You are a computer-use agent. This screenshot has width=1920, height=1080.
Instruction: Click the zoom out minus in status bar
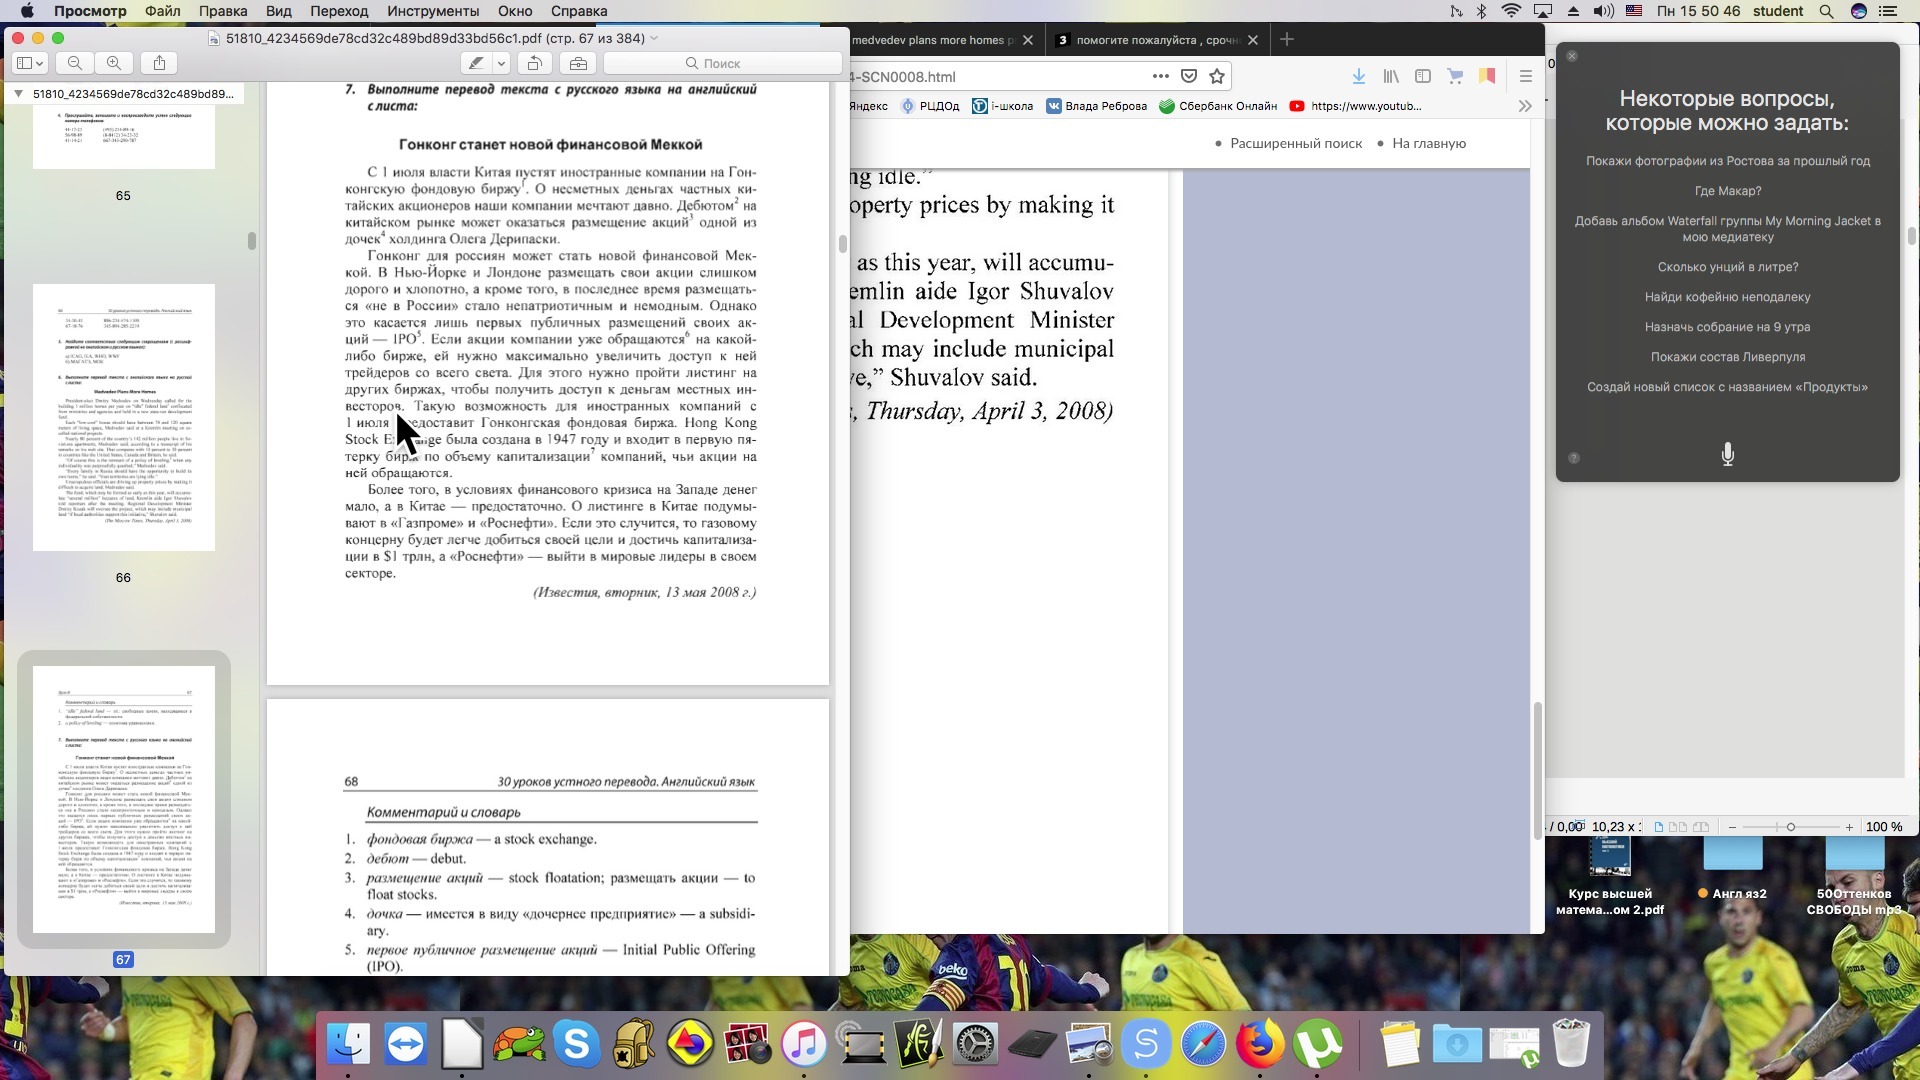point(1732,827)
